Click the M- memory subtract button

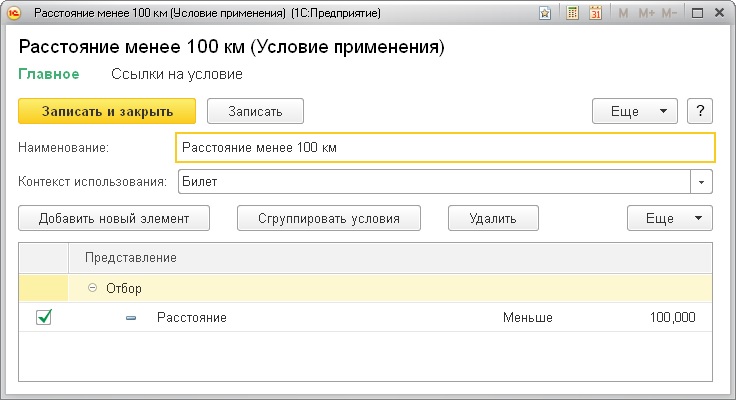click(669, 14)
